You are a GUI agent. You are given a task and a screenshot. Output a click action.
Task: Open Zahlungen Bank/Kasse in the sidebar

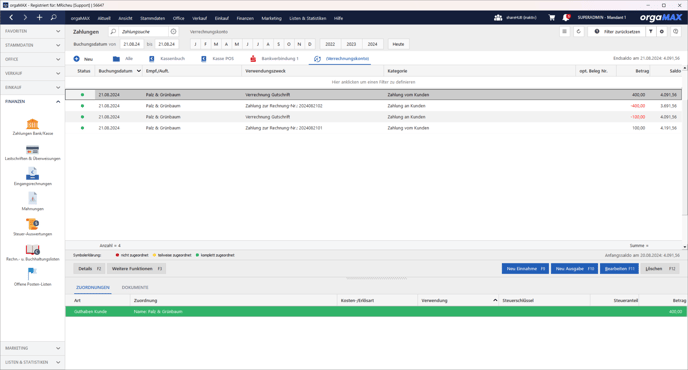coord(32,127)
